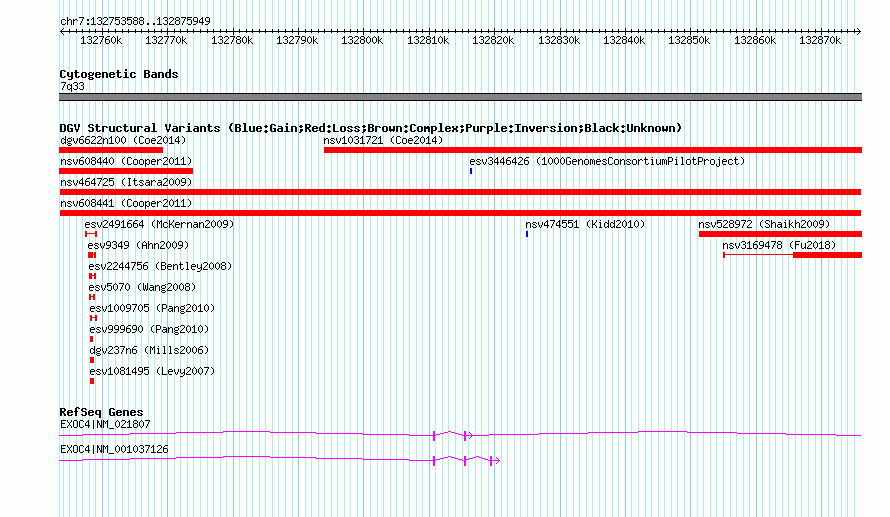Viewport: 890px width, 517px height.
Task: Click the Cytogenetic Bands track title
Action: [119, 74]
